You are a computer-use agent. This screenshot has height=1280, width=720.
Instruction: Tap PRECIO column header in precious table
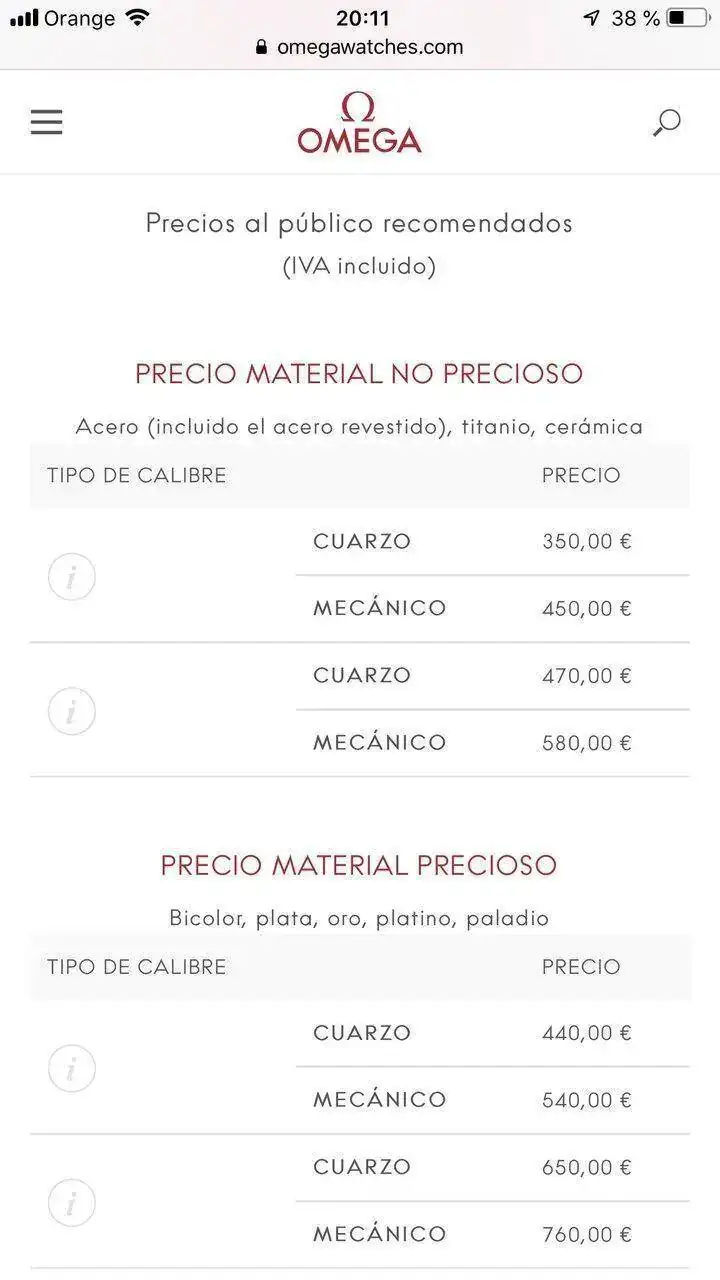click(x=581, y=967)
